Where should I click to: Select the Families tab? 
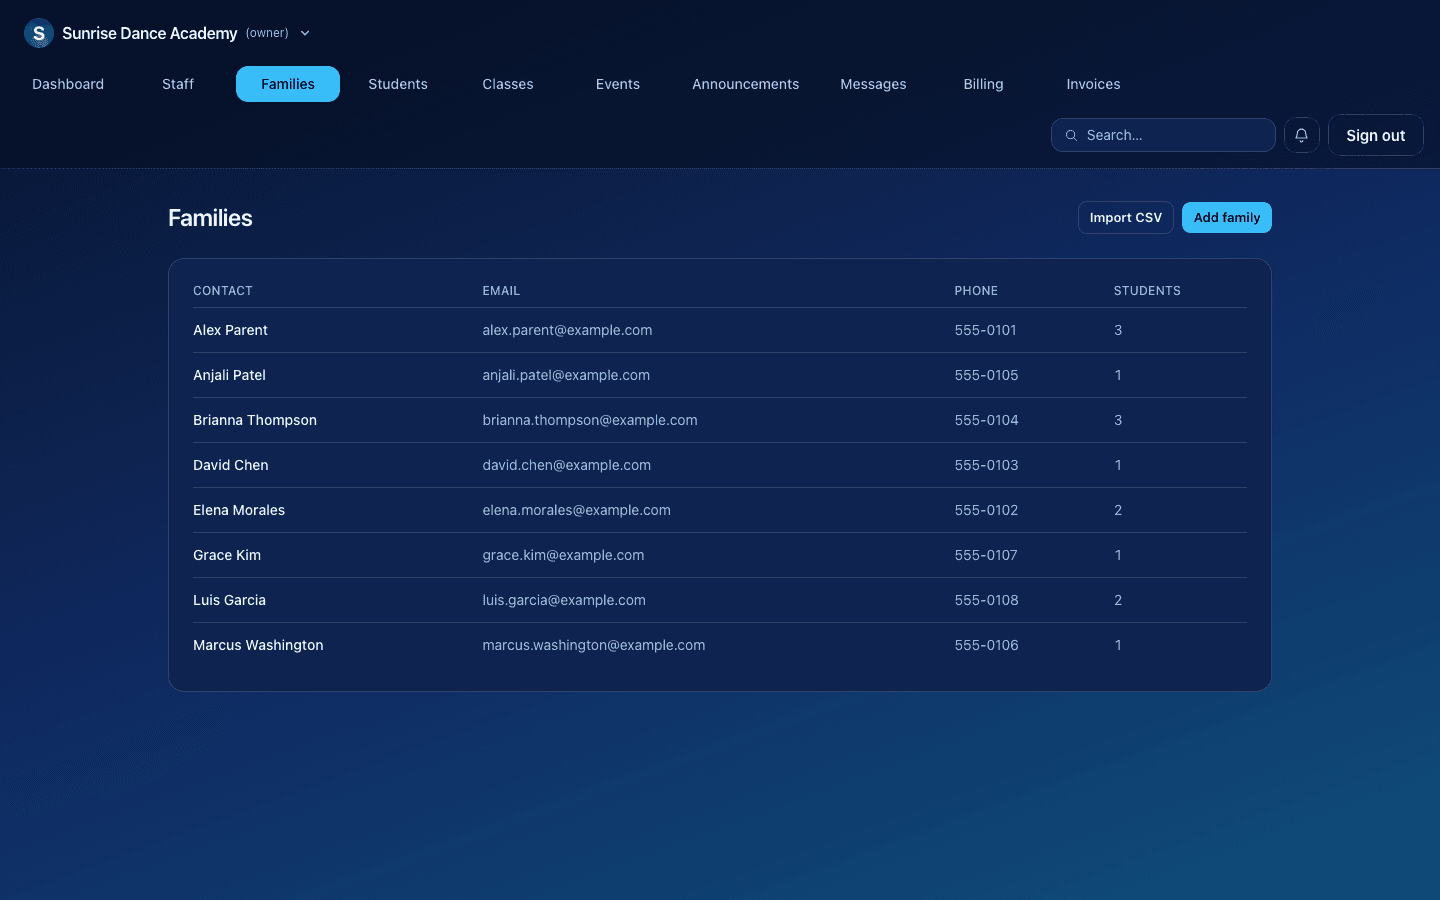pyautogui.click(x=288, y=84)
